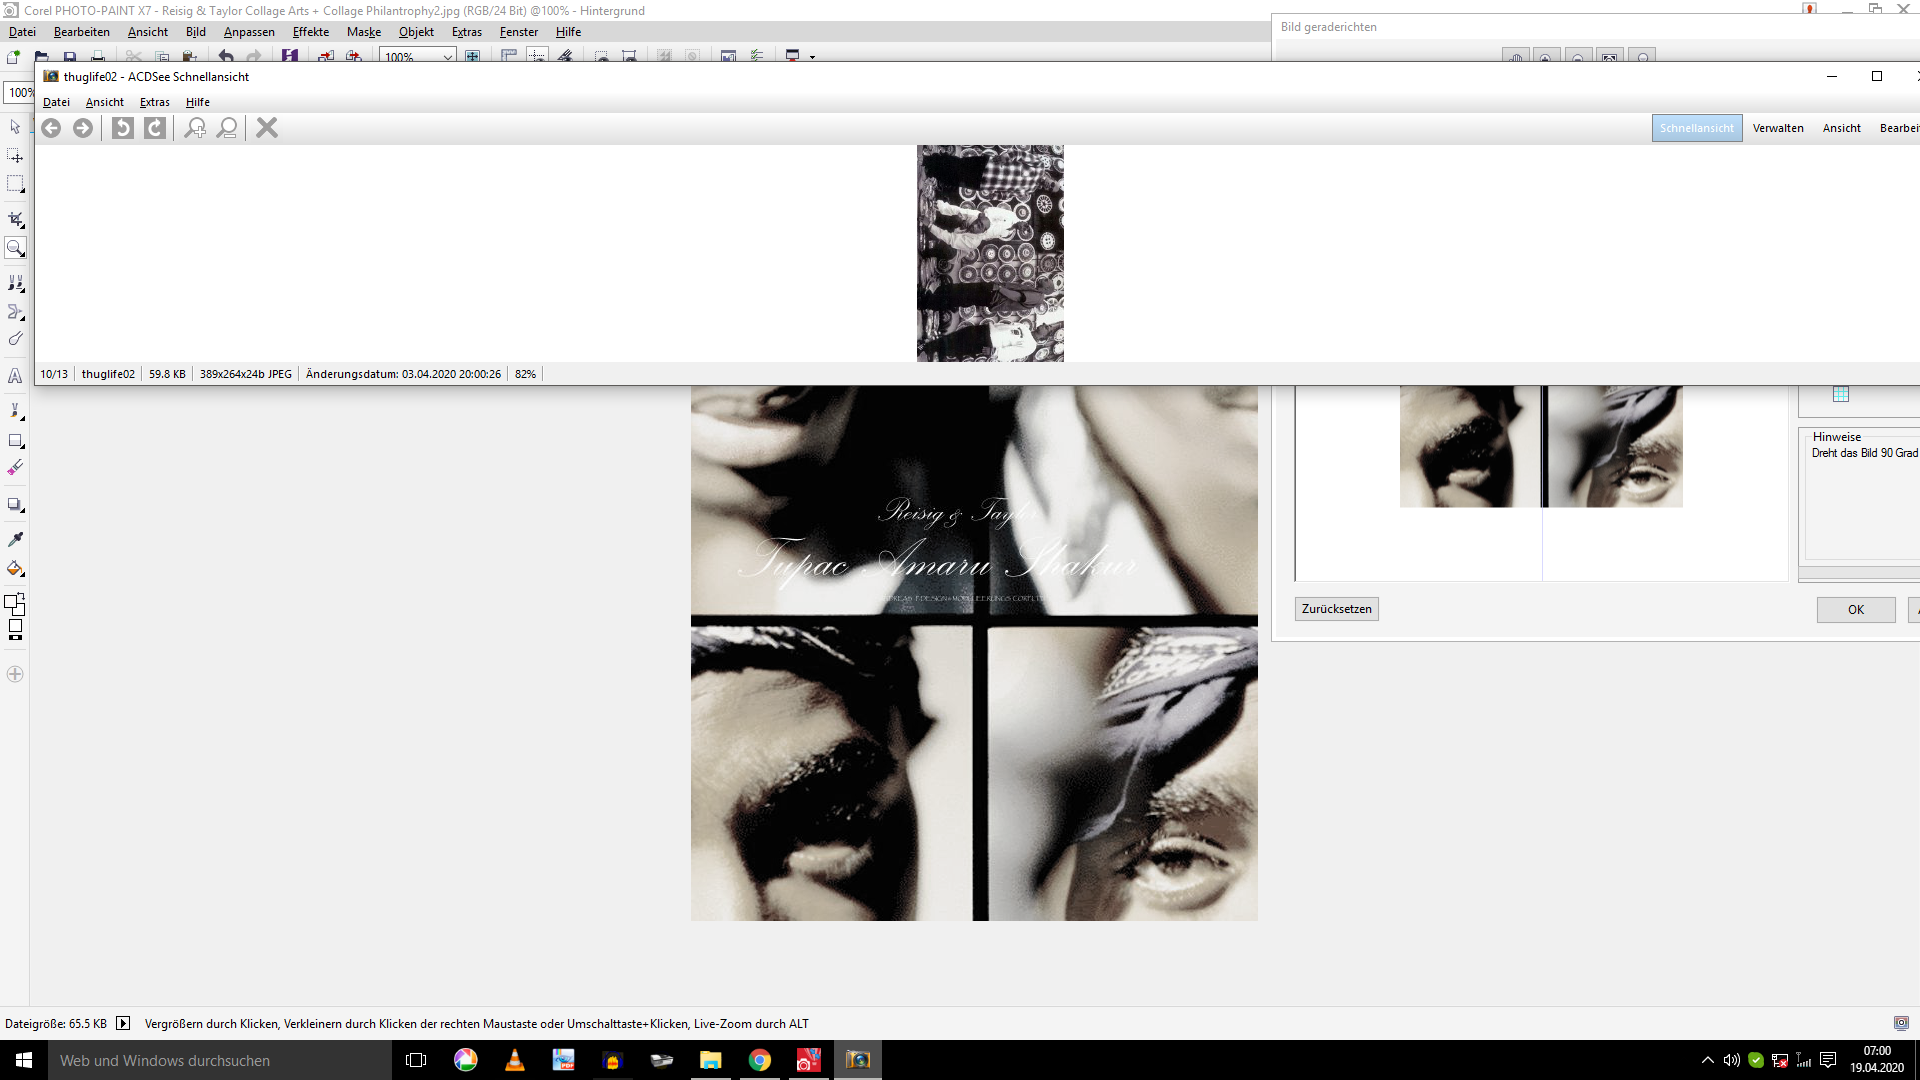This screenshot has width=1920, height=1080.
Task: Rotate image left in ACDSee toolbar
Action: (122, 128)
